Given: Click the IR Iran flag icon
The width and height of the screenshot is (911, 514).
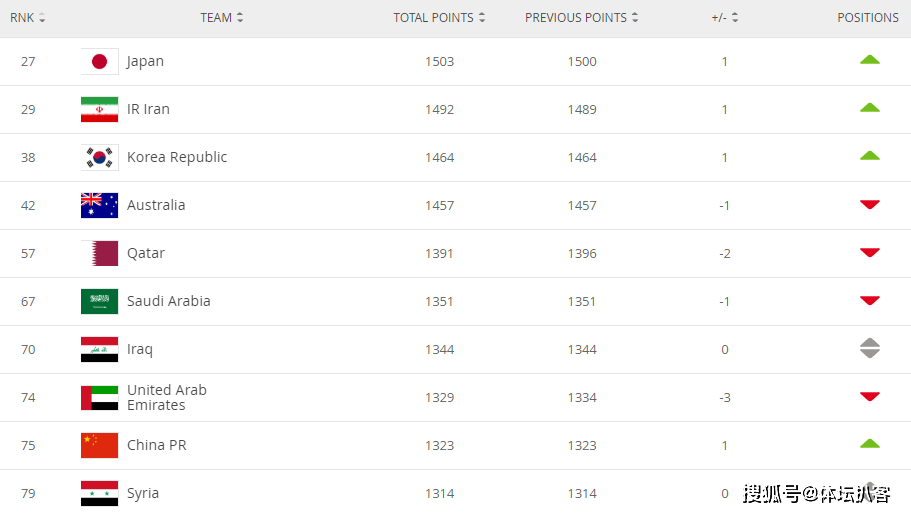Looking at the screenshot, I should click(99, 110).
